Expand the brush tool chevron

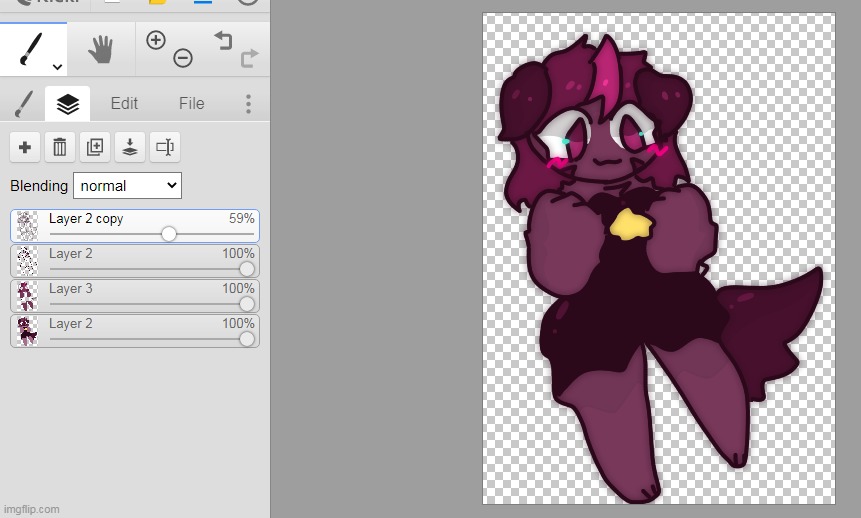[x=57, y=68]
